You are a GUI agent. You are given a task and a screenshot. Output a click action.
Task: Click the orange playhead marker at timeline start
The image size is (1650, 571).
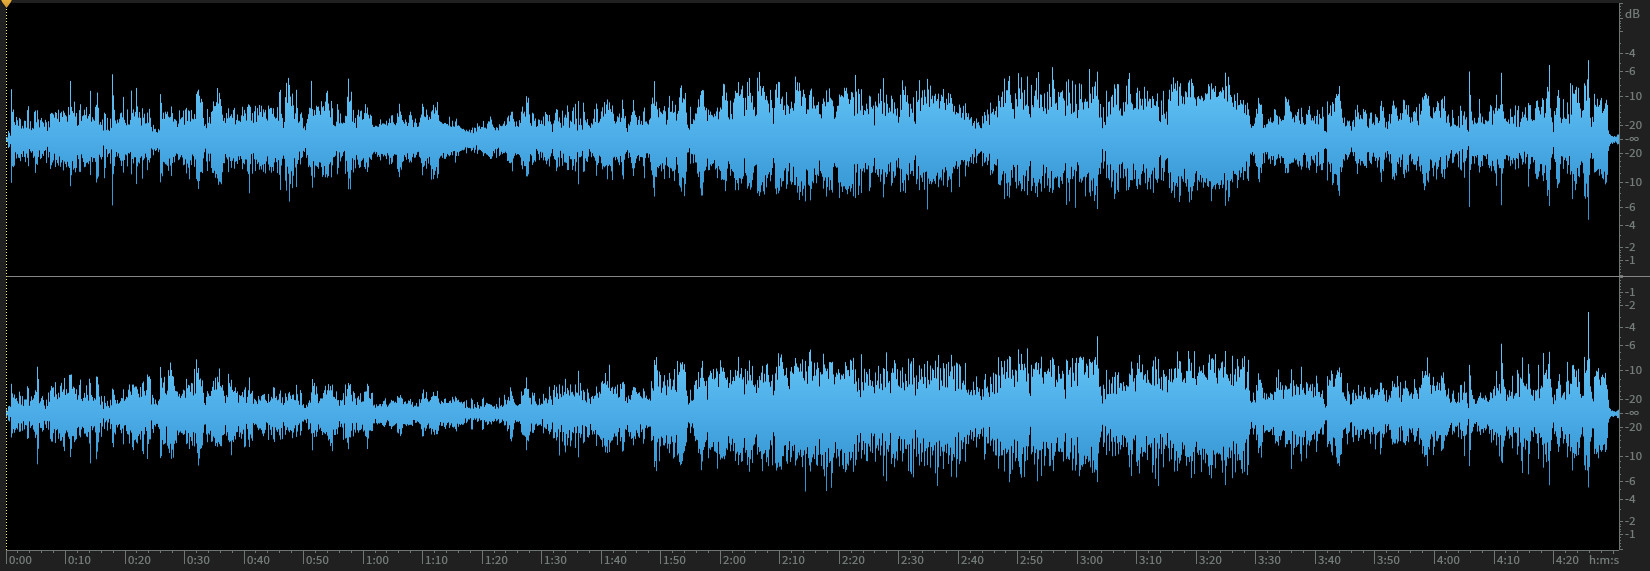(6, 4)
